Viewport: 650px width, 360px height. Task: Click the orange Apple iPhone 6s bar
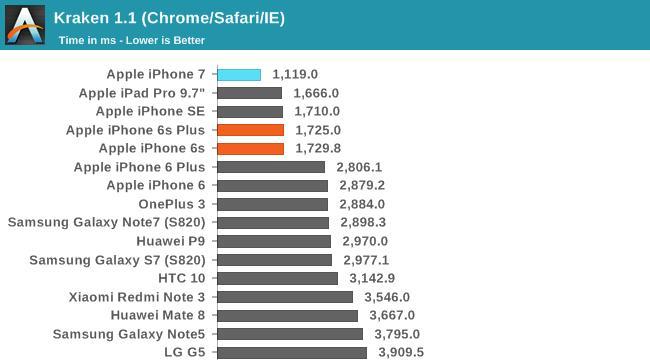[x=251, y=148]
